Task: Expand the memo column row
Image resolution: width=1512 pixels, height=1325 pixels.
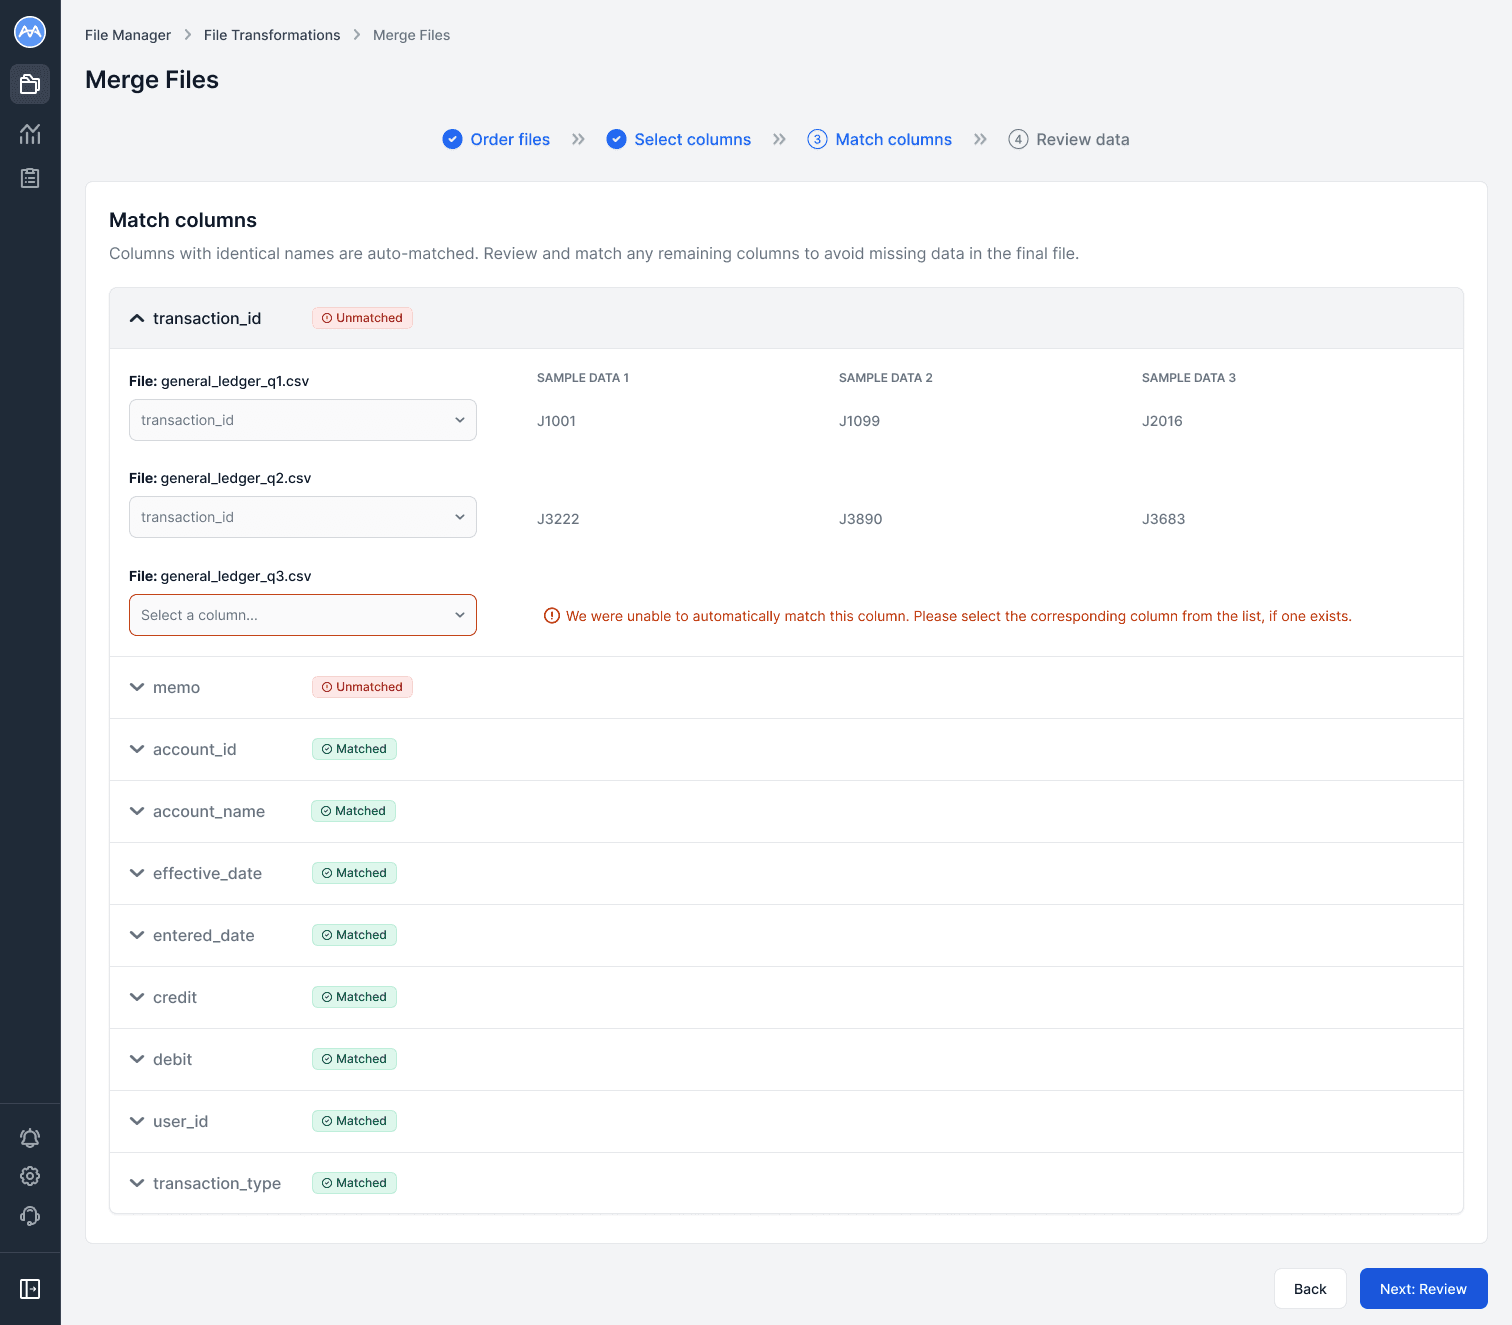Action: [786, 687]
